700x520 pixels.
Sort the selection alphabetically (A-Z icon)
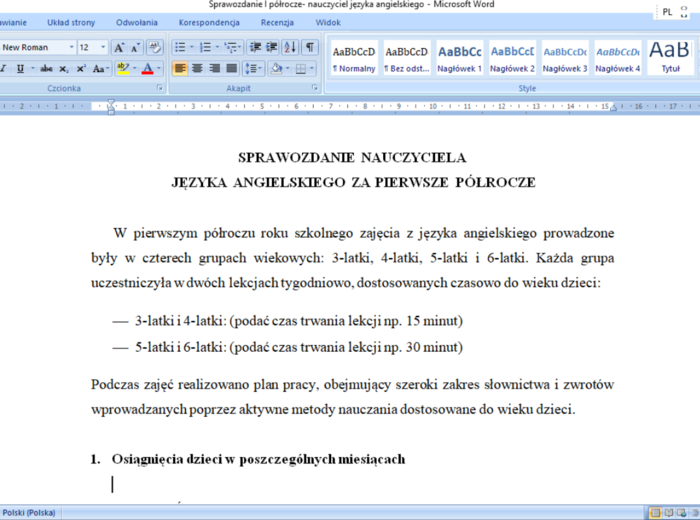click(290, 47)
